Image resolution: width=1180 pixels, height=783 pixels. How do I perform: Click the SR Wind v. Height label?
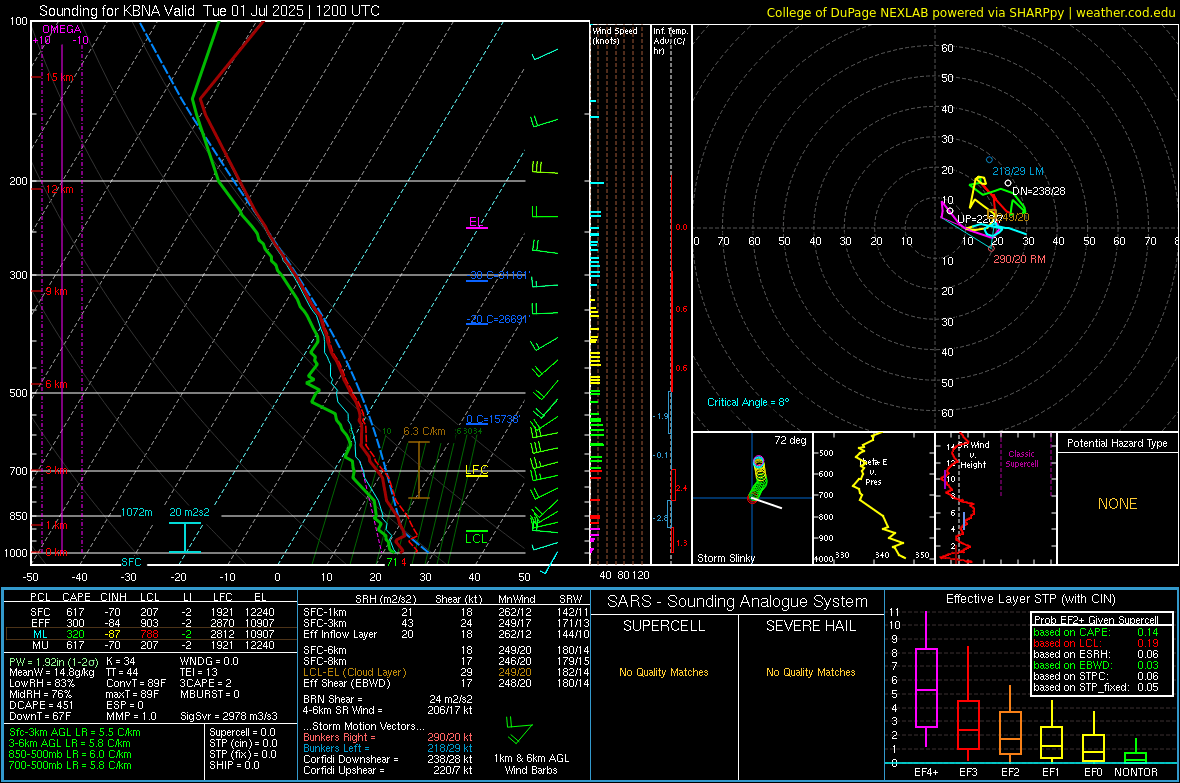click(x=973, y=455)
